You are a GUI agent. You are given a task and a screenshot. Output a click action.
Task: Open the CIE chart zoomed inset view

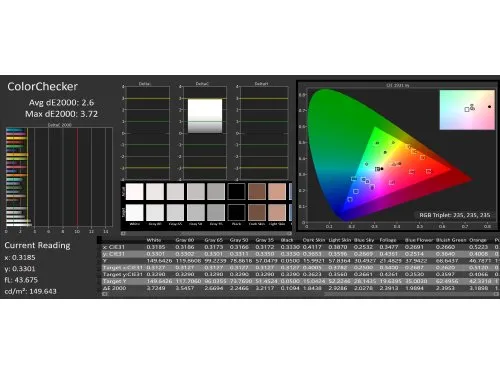[x=467, y=110]
